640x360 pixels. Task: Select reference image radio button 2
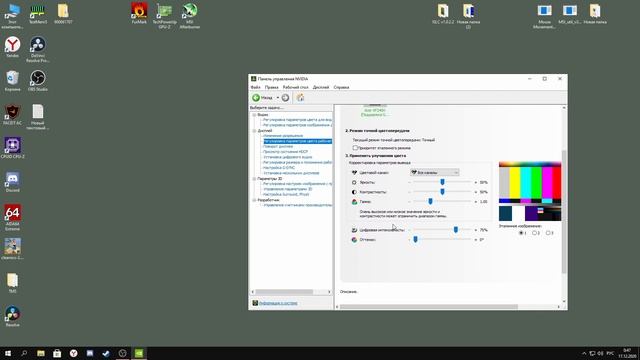click(534, 233)
